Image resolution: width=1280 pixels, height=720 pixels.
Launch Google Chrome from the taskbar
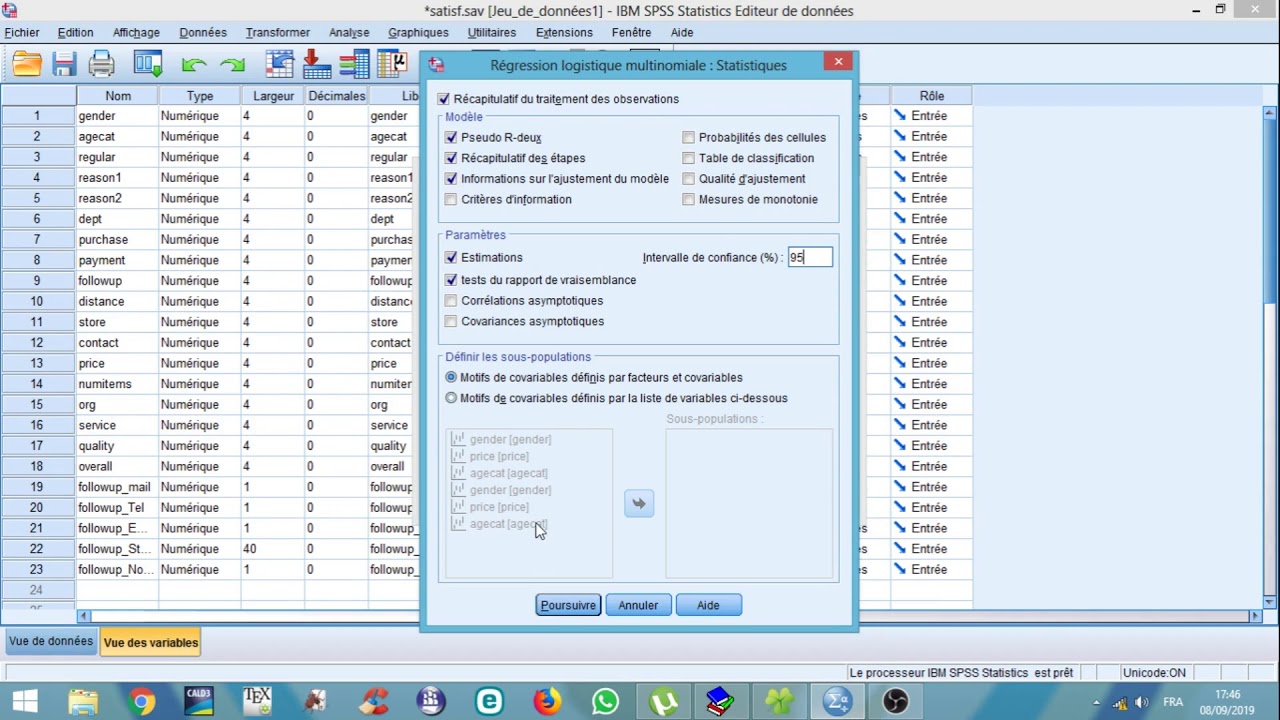141,702
